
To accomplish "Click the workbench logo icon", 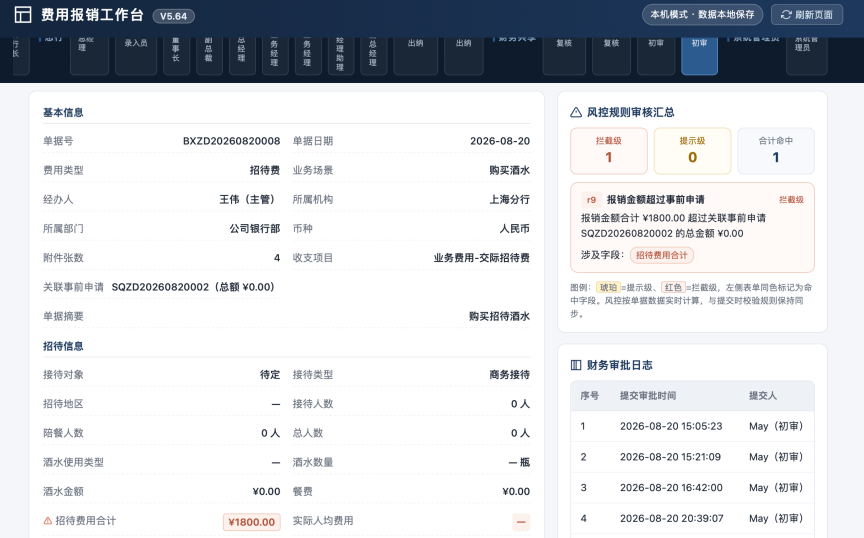I will tap(23, 15).
